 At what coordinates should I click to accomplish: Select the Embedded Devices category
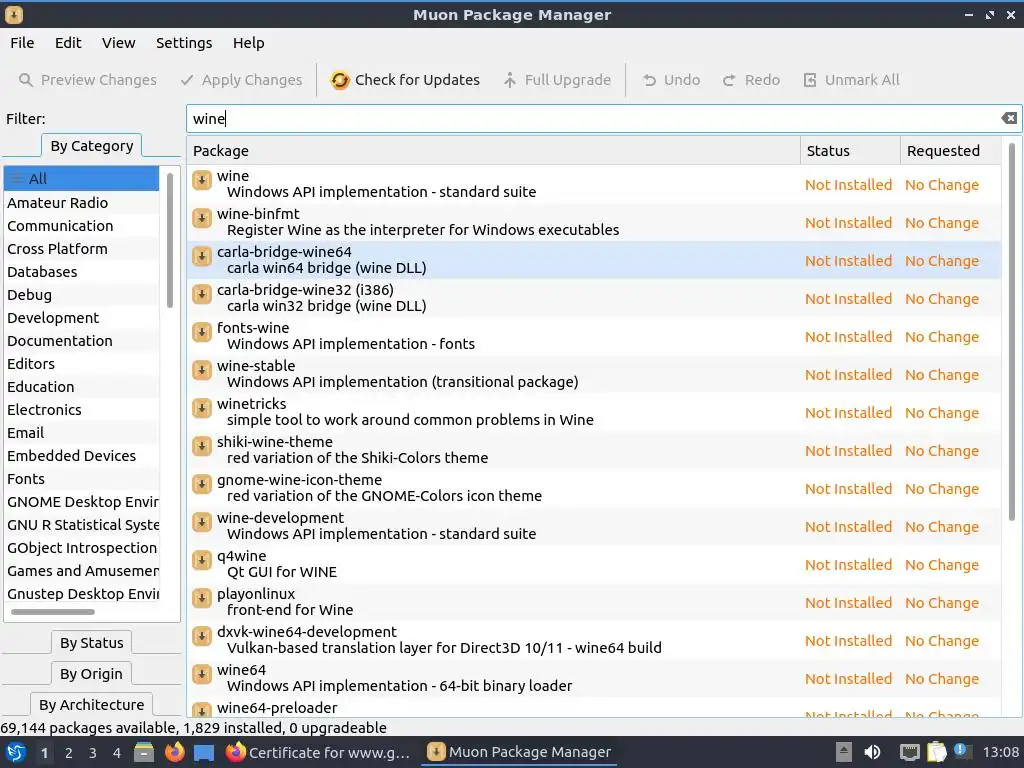82,456
